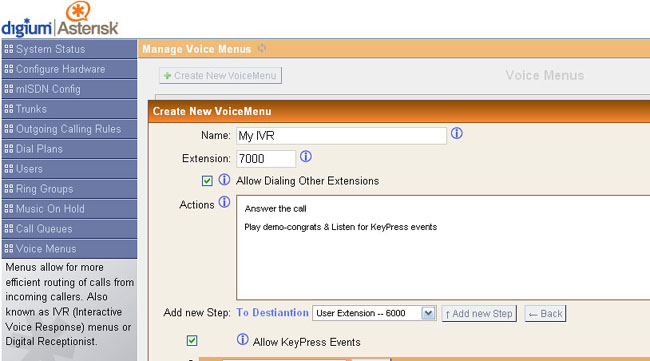The image size is (650, 361).
Task: Open info icon next to Name field
Action: [456, 133]
